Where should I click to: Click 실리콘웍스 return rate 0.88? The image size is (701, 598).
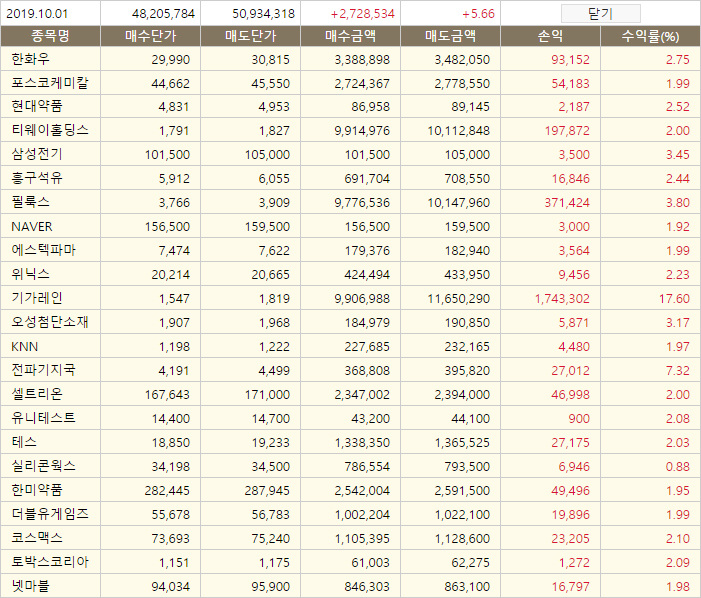(x=678, y=467)
